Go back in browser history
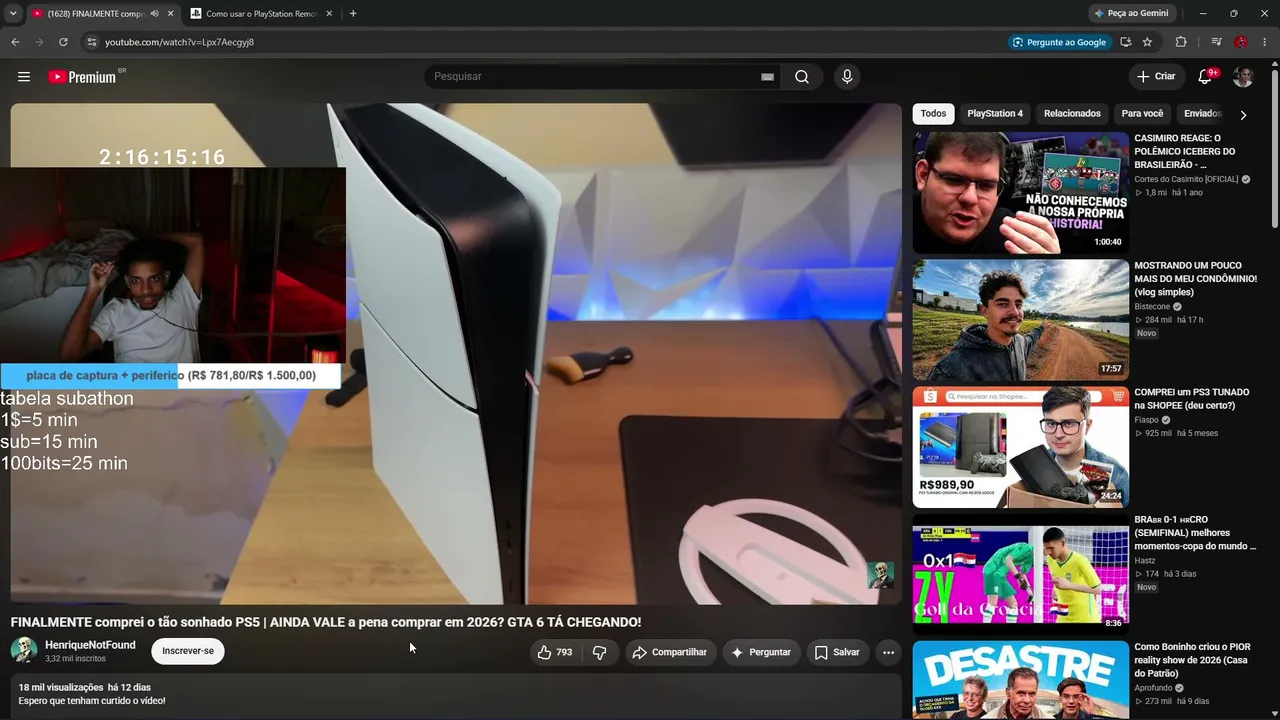Image resolution: width=1280 pixels, height=720 pixels. pos(15,42)
